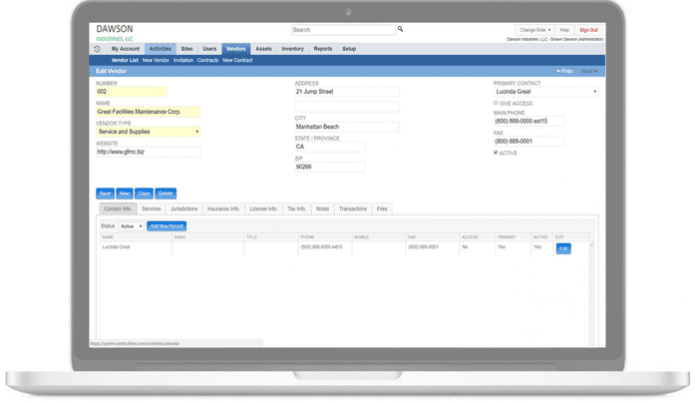
Task: Open the New Contract submenu link
Action: (237, 60)
